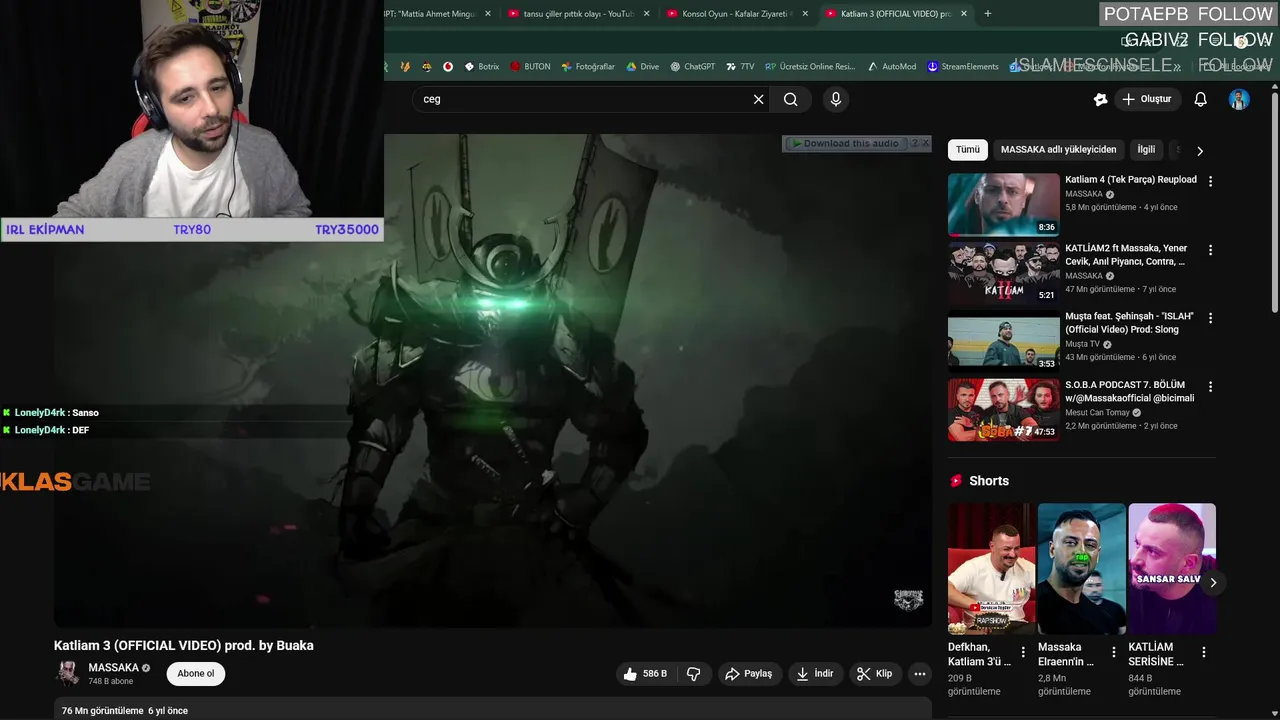Close the Download this audio overlay

click(x=925, y=144)
